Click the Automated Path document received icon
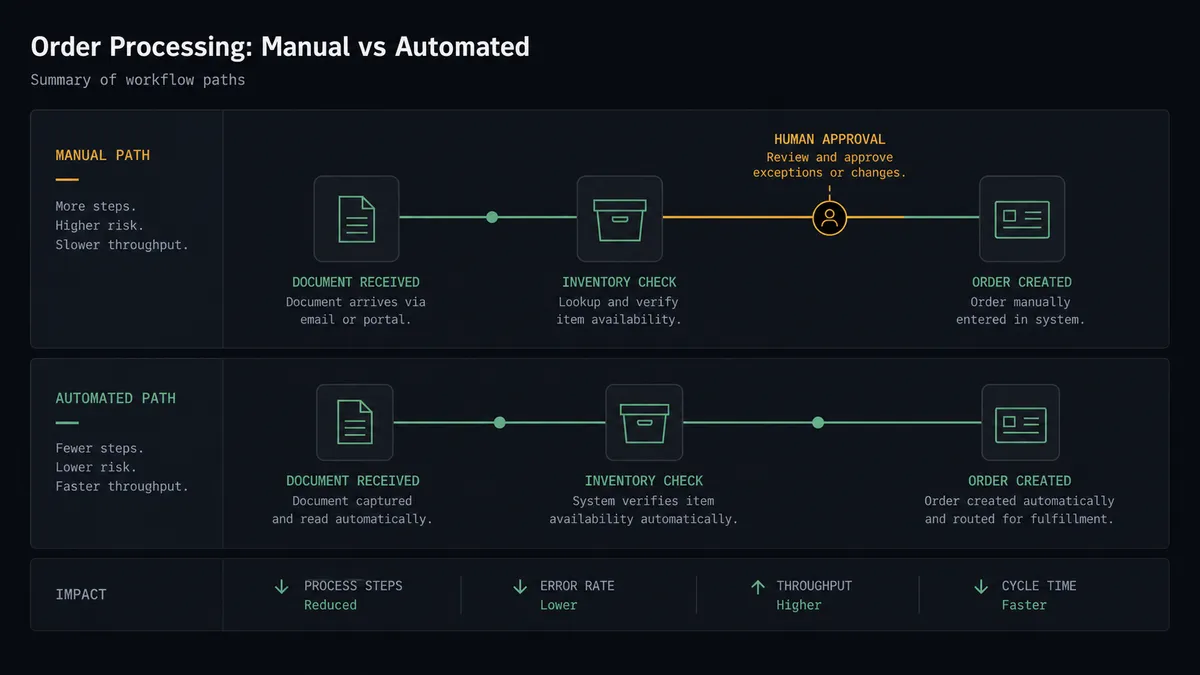The image size is (1200, 675). point(355,422)
